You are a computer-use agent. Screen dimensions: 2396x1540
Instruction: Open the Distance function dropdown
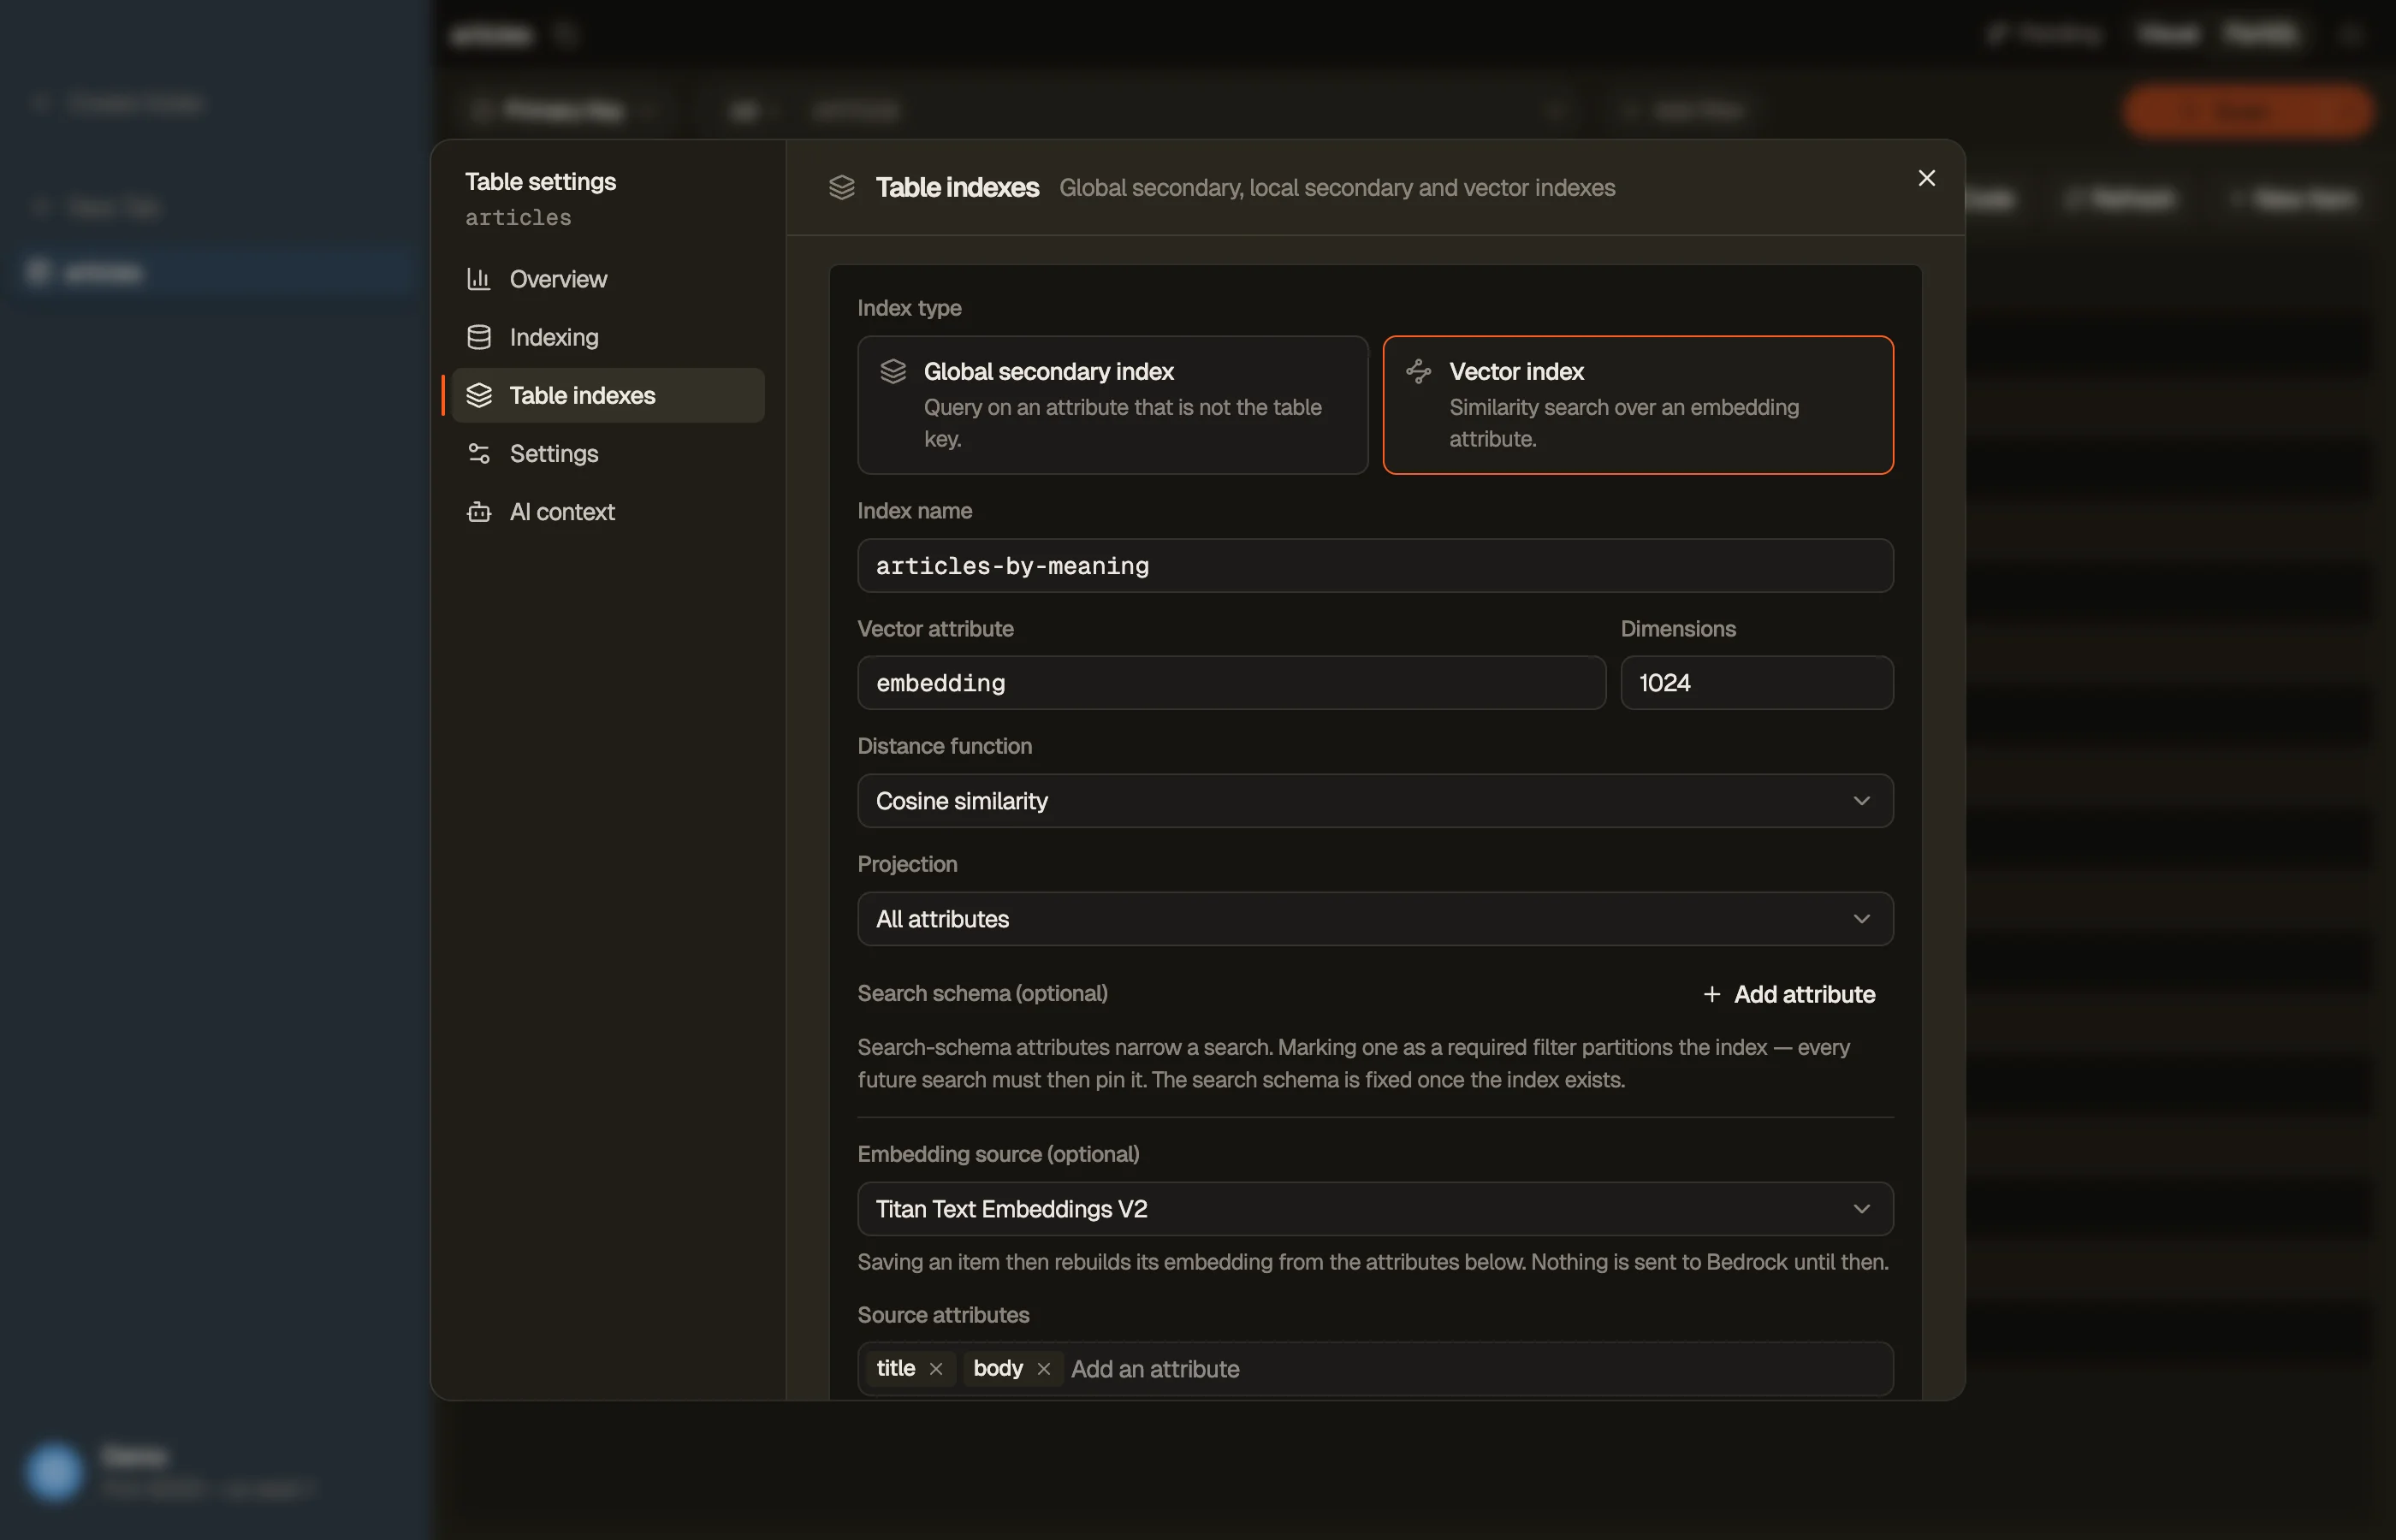click(x=1375, y=801)
